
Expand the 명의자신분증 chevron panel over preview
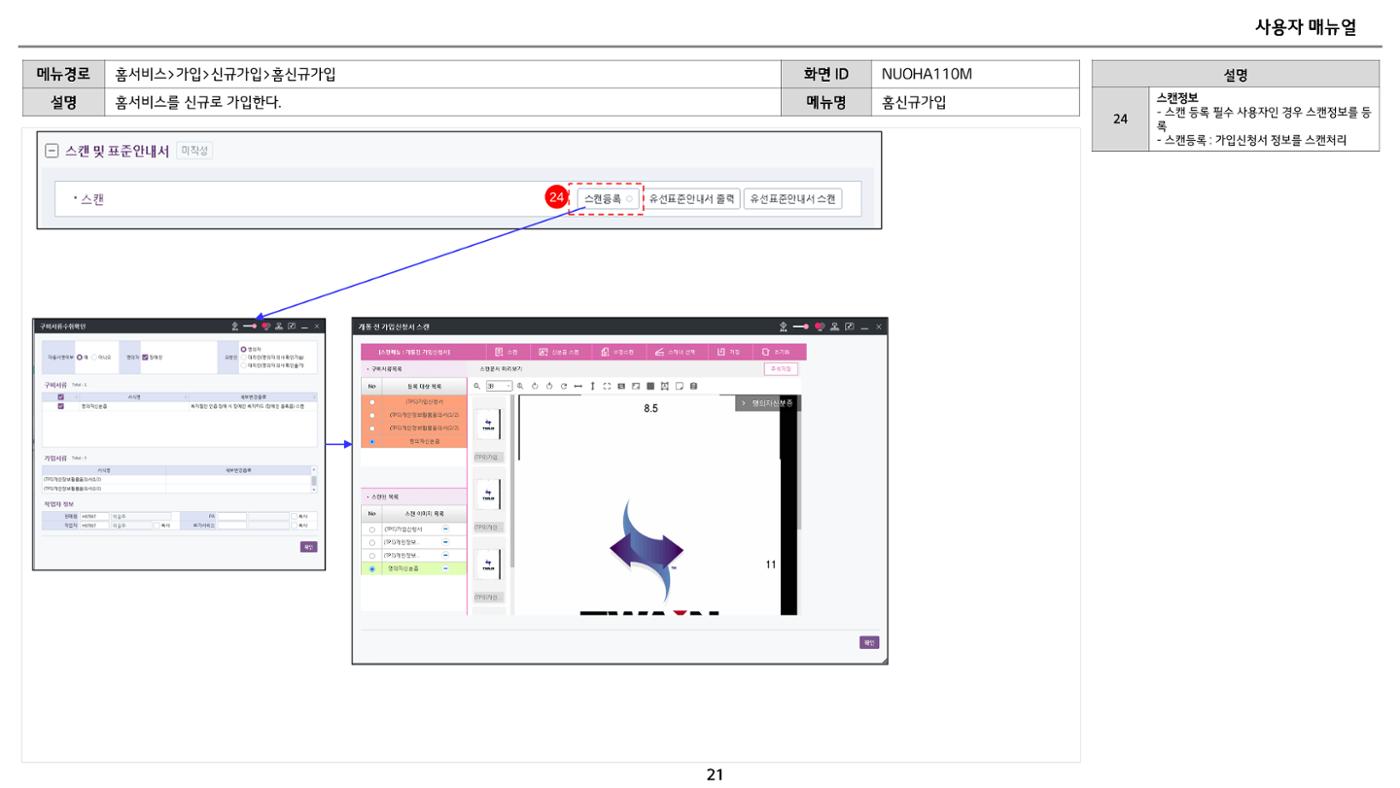(x=768, y=403)
